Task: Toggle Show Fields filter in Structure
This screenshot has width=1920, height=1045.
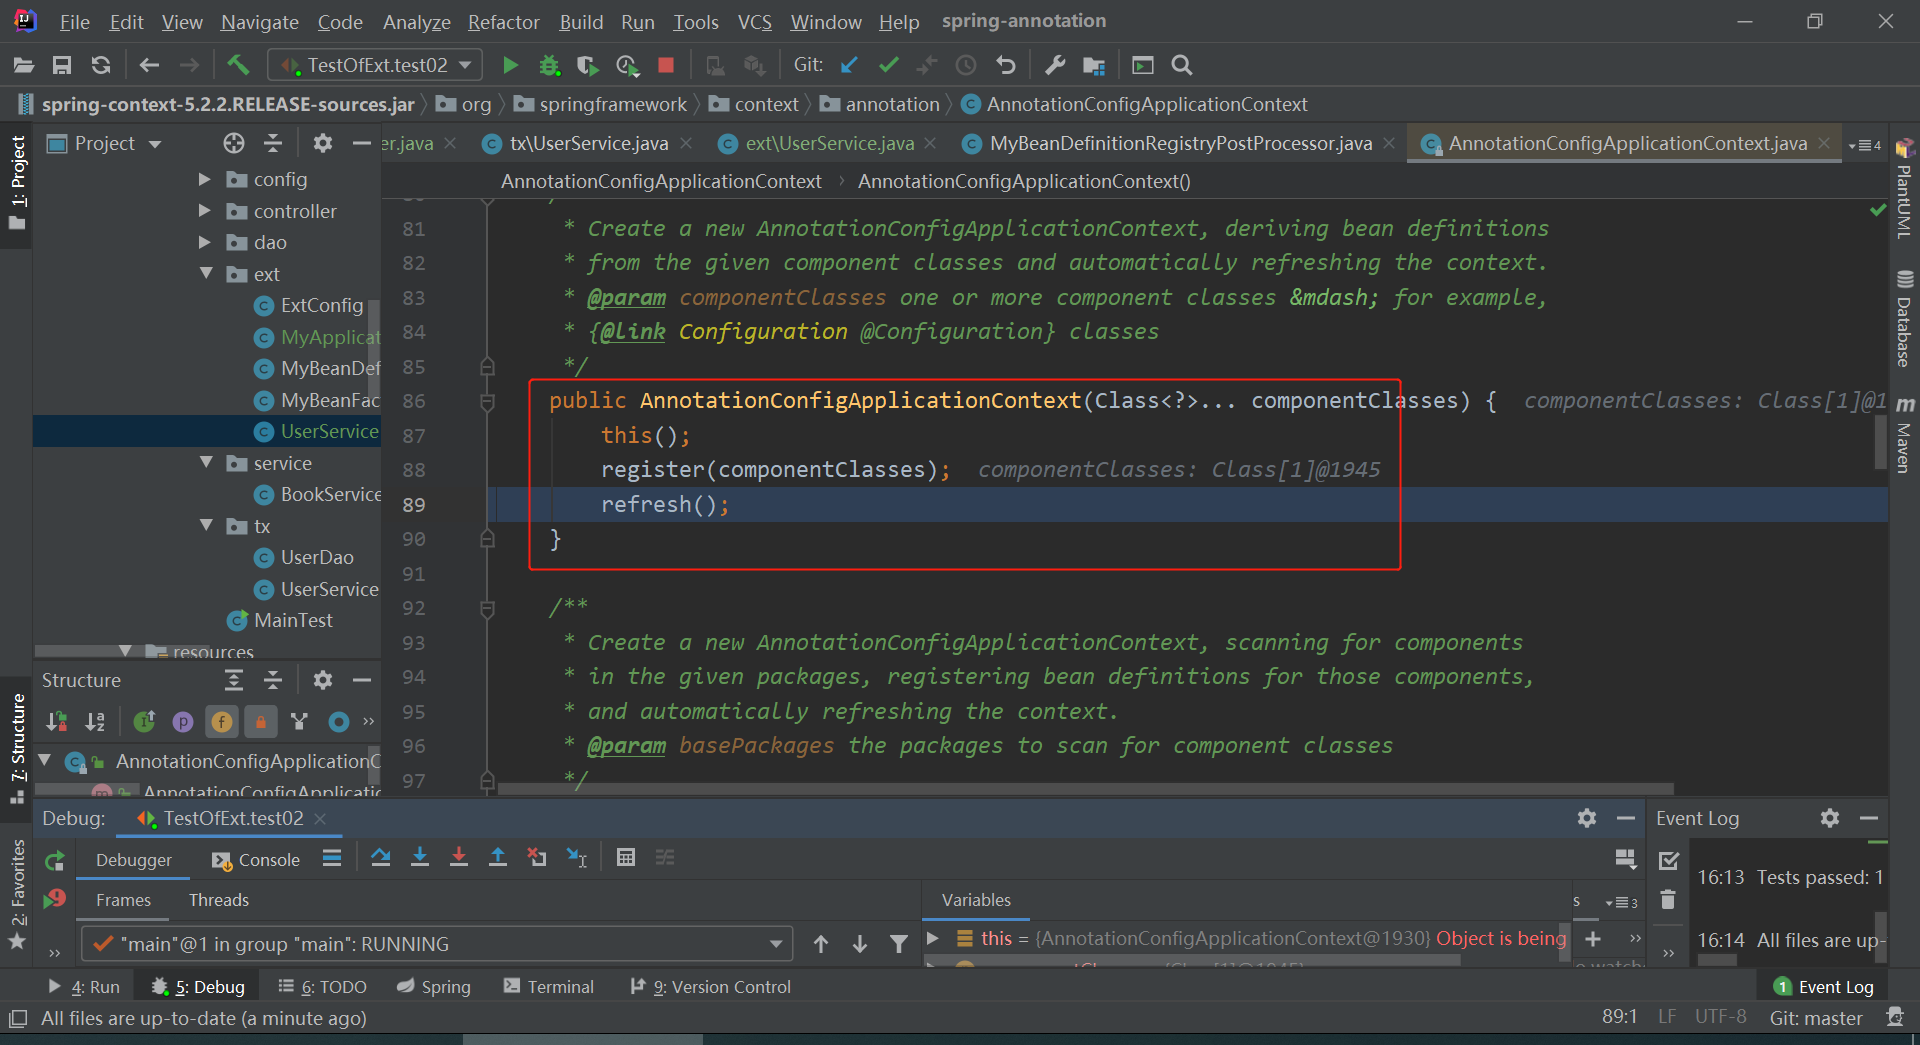Action: [222, 721]
